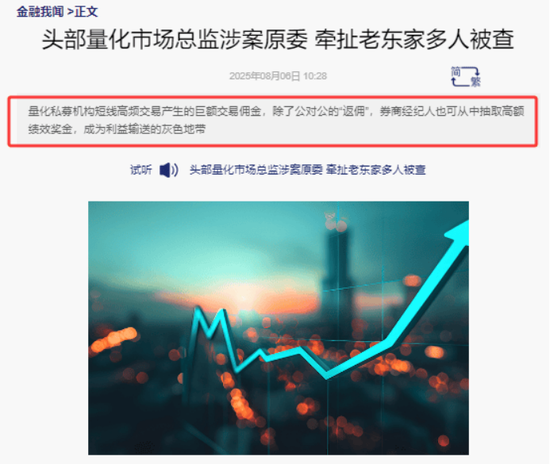The width and height of the screenshot is (550, 464).
Task: Click the cyan upward arrowhead in image
Action: point(459,233)
